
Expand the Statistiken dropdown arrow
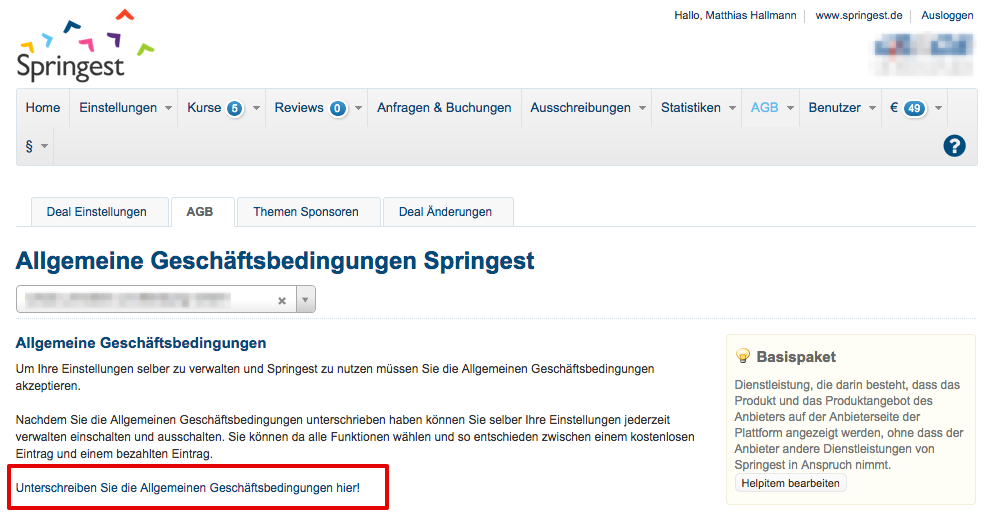732,108
